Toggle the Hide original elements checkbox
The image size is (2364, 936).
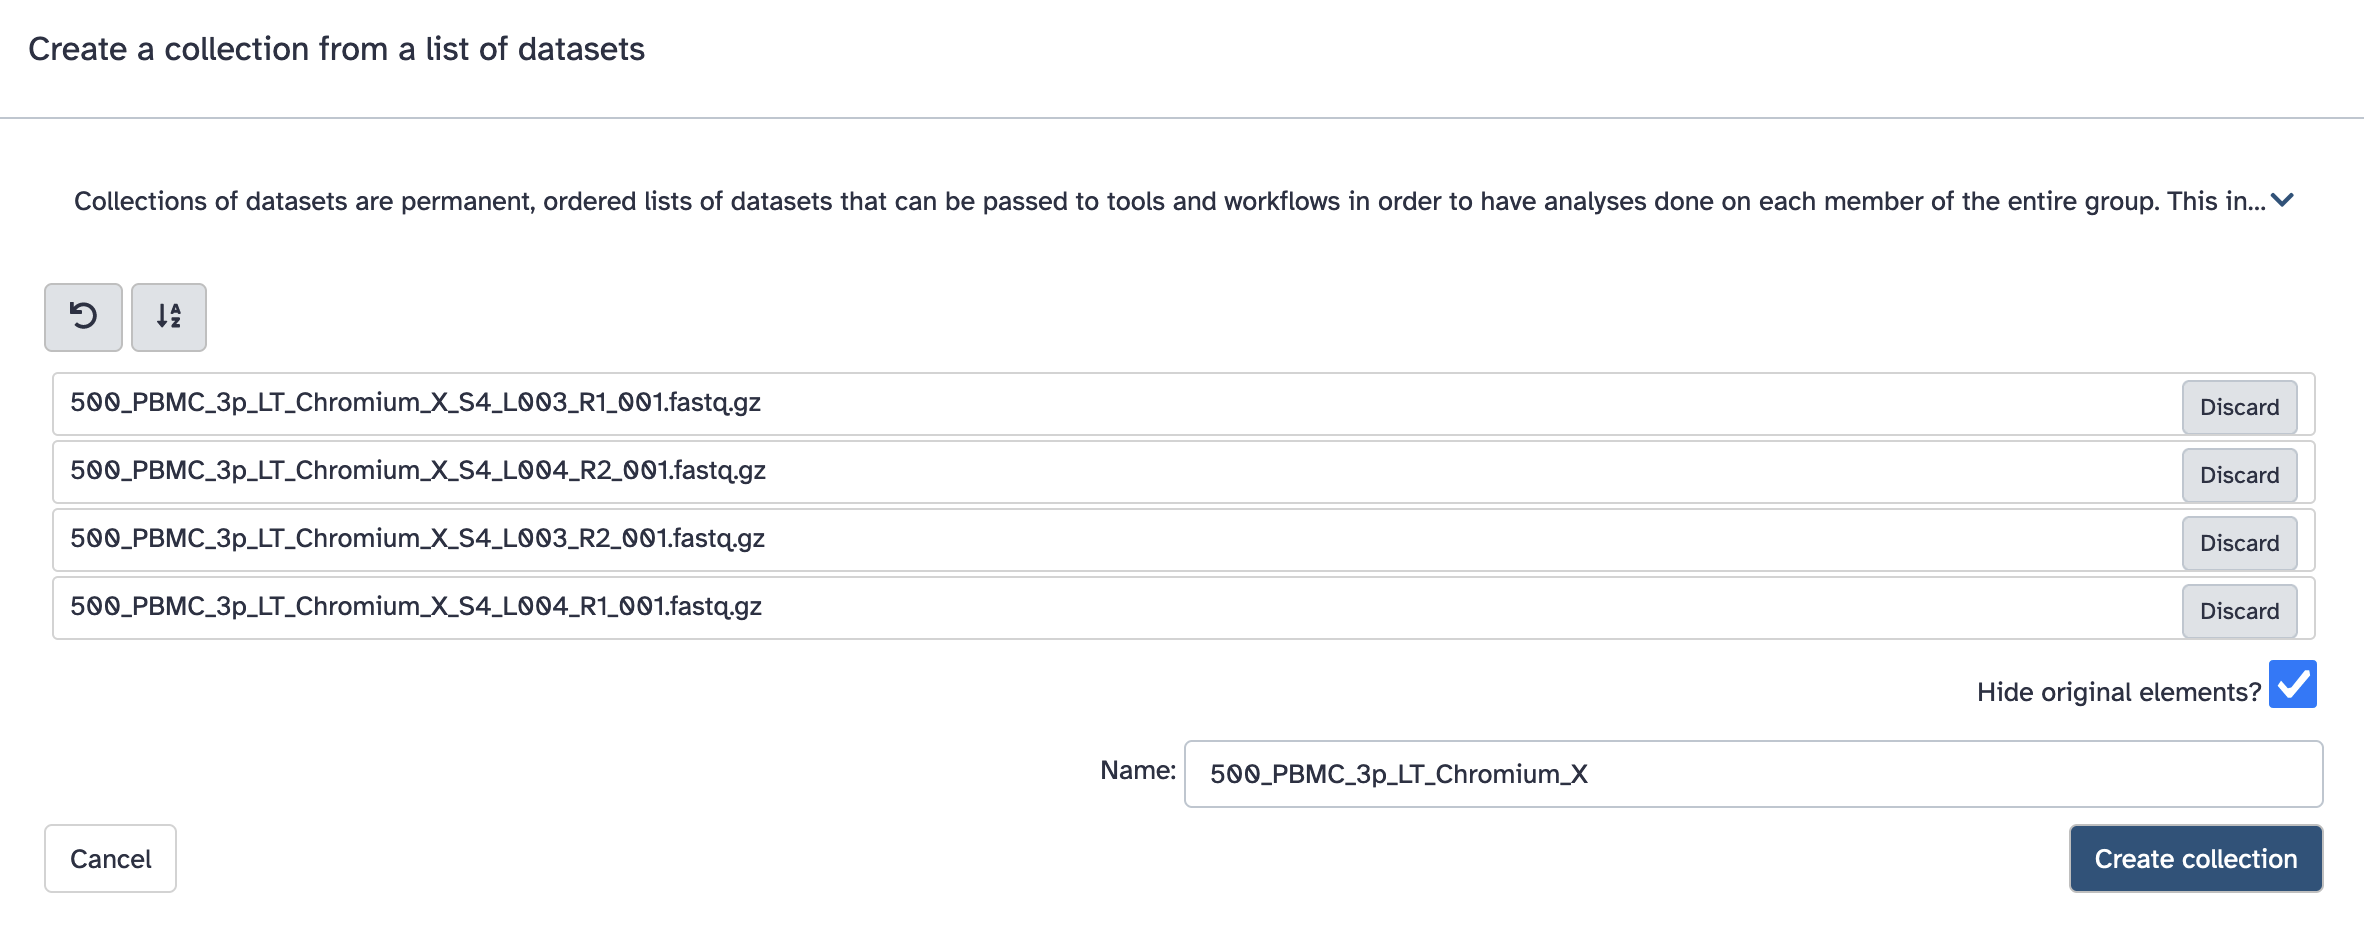click(x=2292, y=685)
